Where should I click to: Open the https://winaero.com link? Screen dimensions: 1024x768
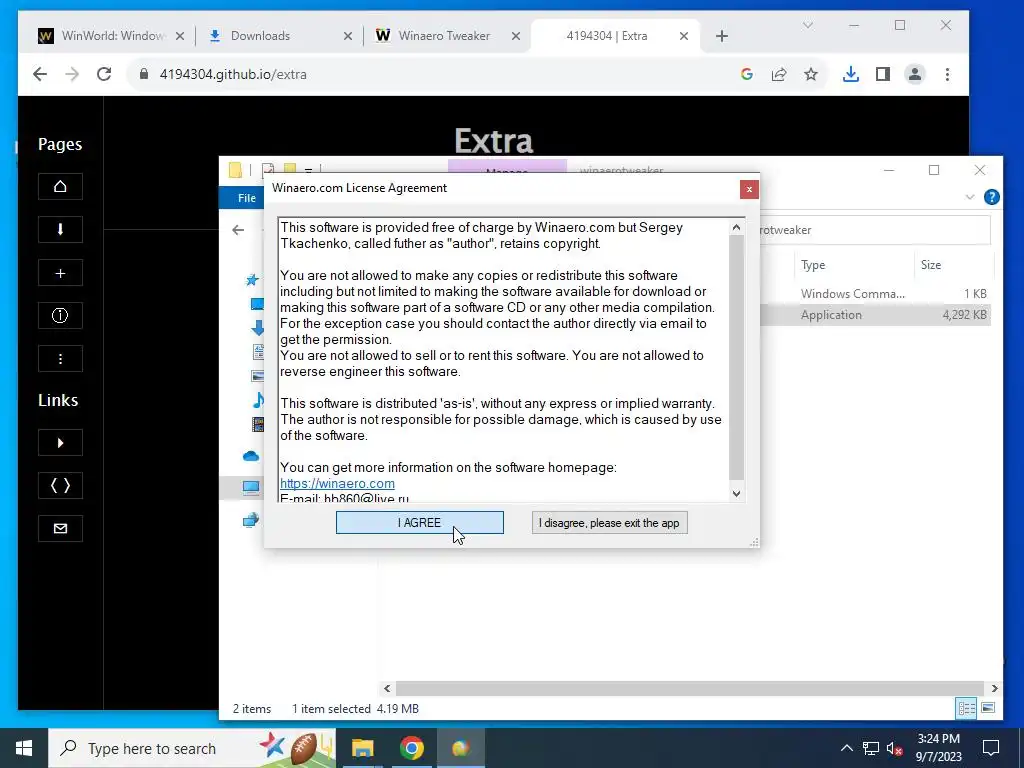[x=337, y=483]
